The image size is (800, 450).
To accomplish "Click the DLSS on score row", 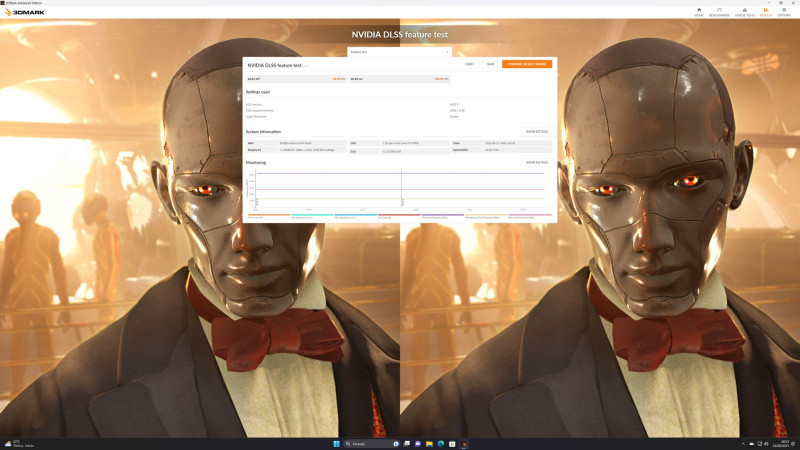I will (400, 79).
